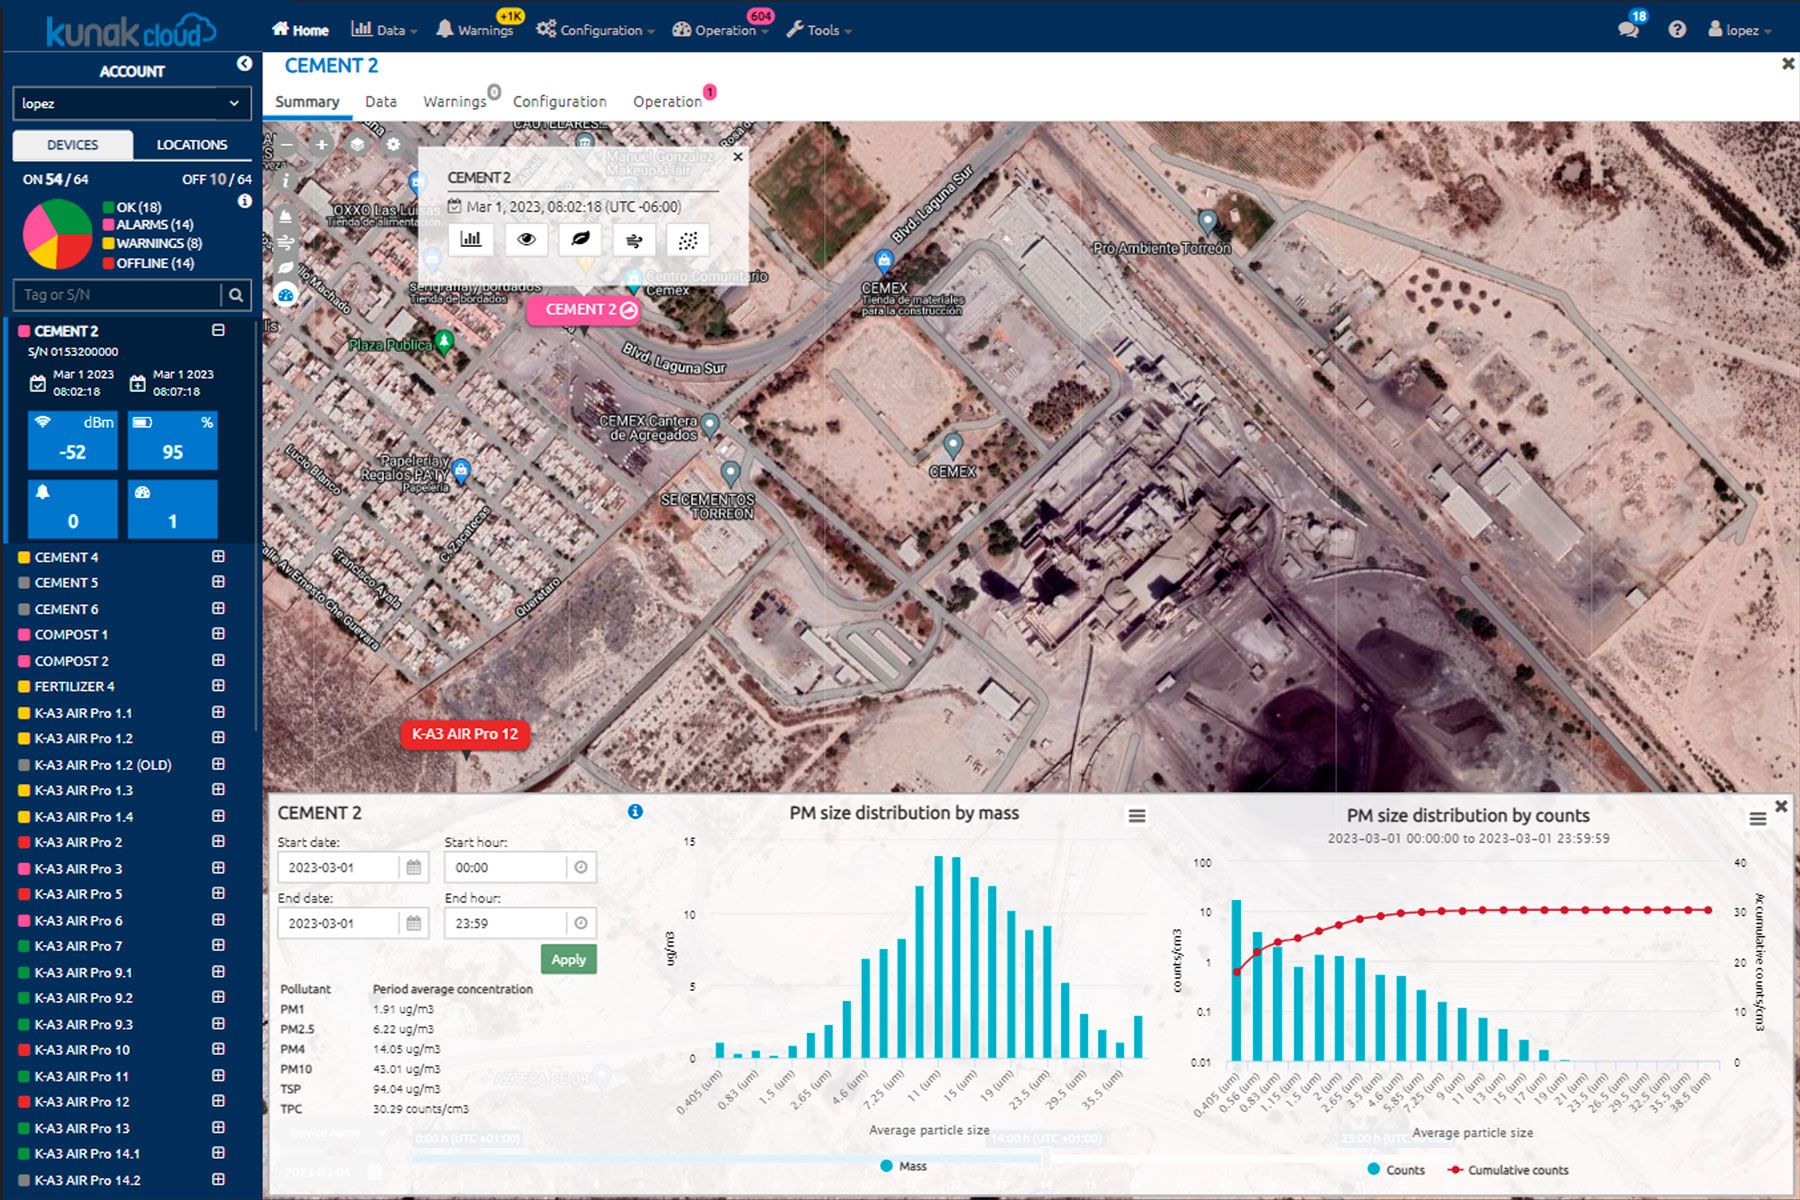The width and height of the screenshot is (1800, 1200).
Task: Click the Apply button
Action: (568, 959)
